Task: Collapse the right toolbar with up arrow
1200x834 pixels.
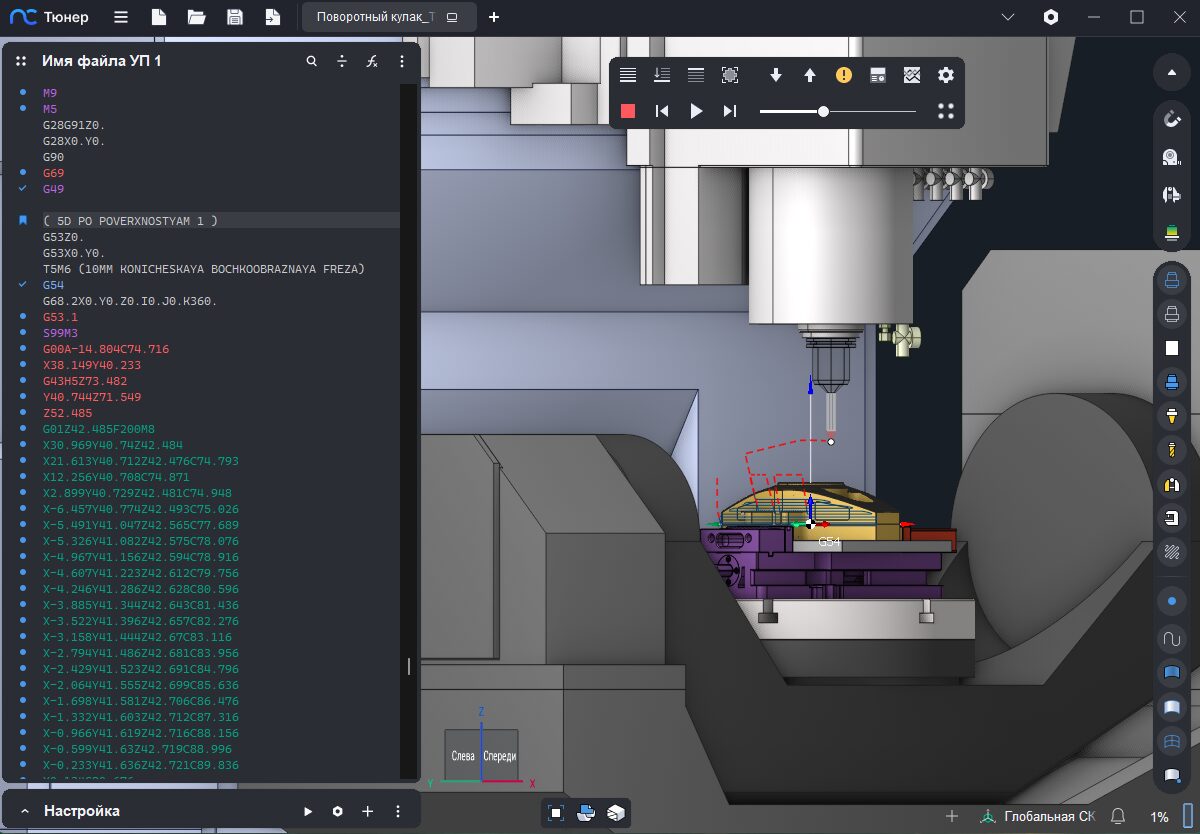Action: [1171, 73]
